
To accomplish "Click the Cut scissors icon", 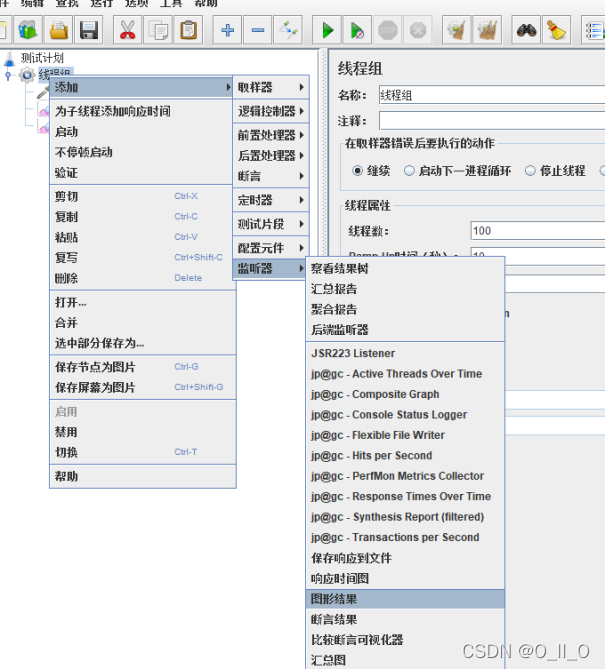I will (x=127, y=30).
